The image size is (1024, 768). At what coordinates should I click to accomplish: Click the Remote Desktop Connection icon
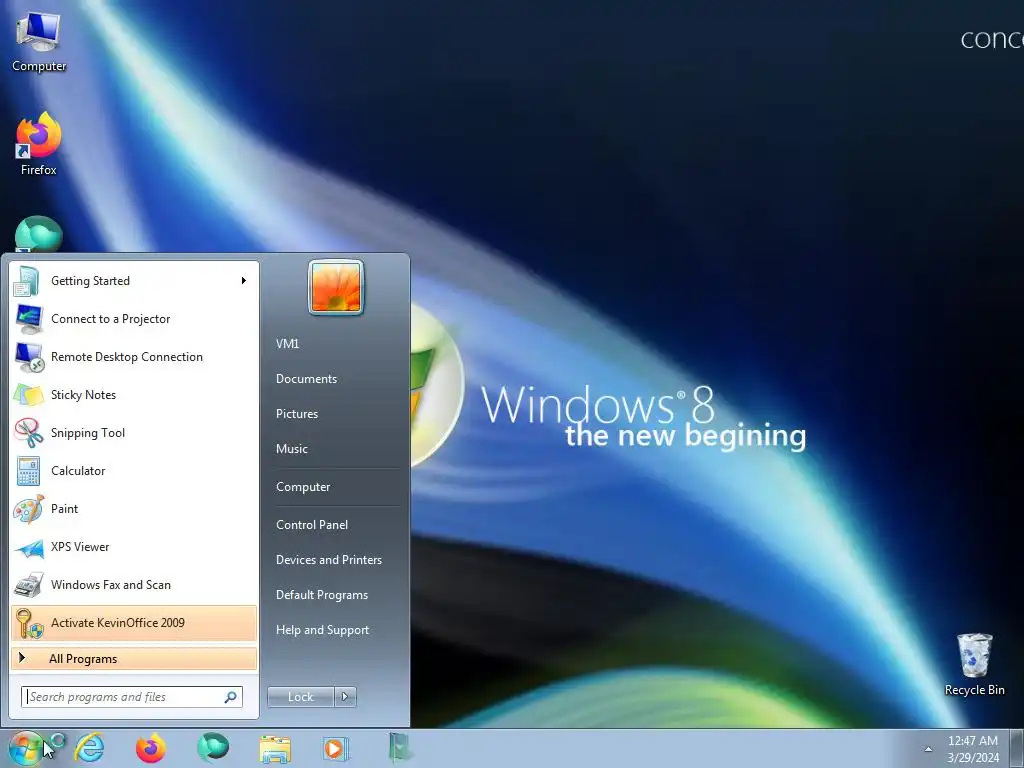[29, 357]
